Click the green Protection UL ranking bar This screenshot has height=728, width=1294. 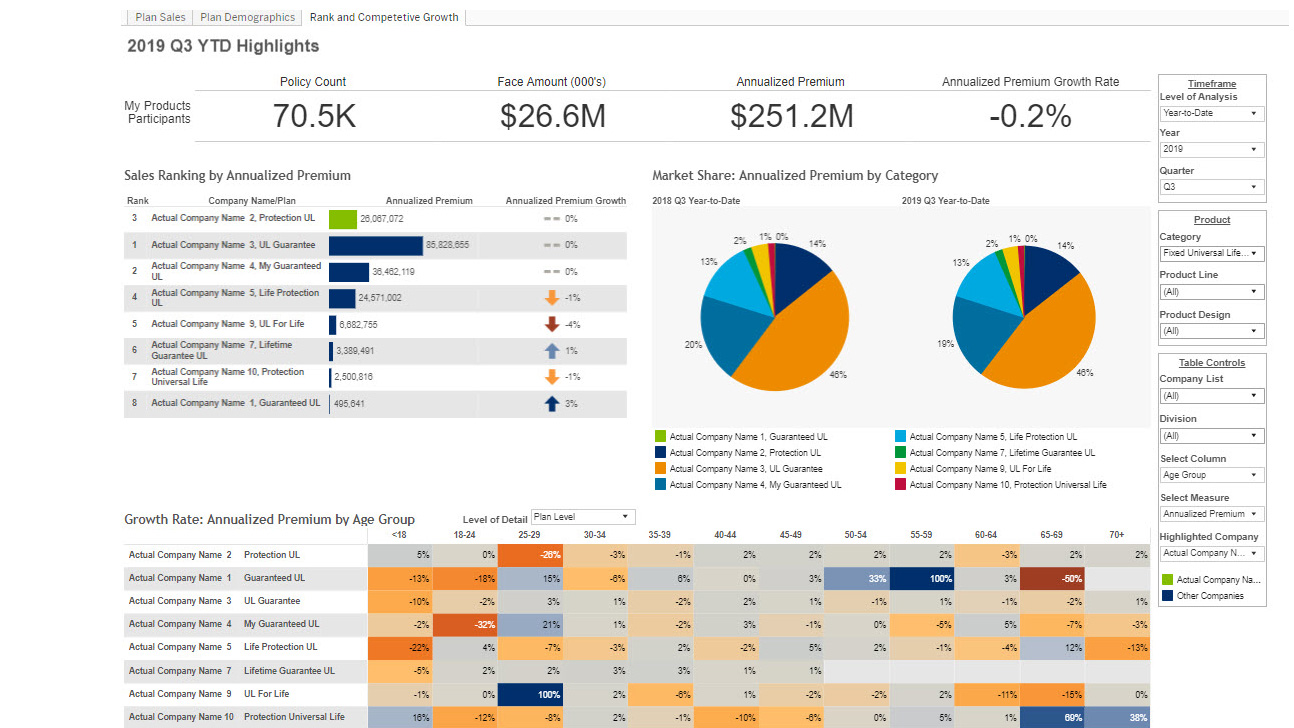point(342,219)
